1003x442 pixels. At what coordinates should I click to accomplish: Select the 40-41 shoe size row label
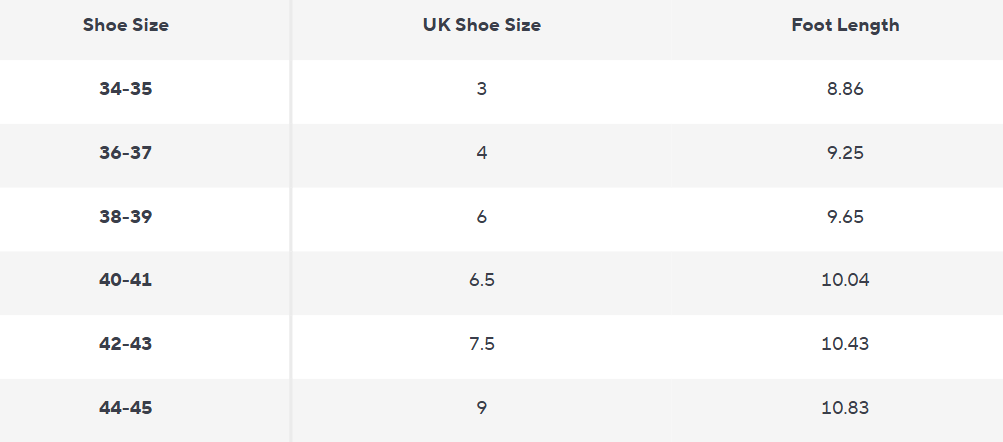(x=126, y=280)
